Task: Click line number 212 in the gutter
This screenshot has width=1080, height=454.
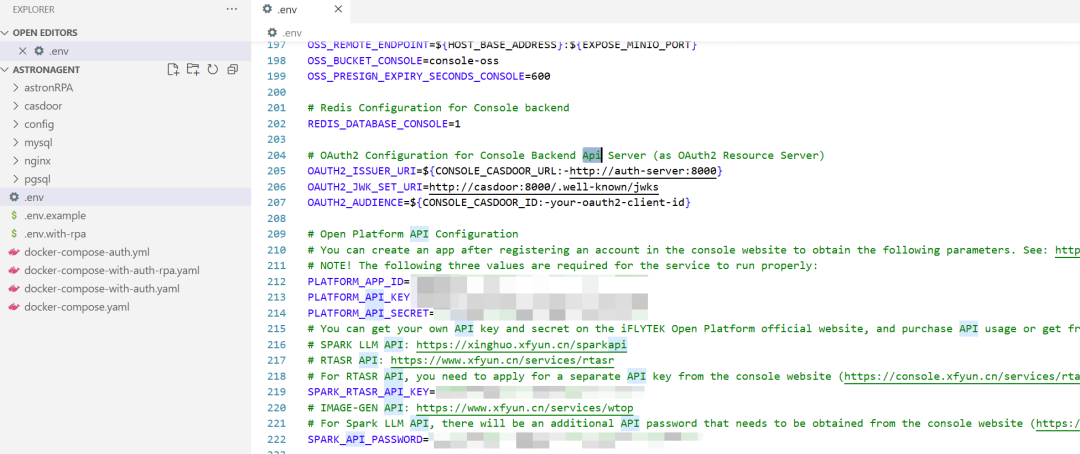Action: click(276, 282)
